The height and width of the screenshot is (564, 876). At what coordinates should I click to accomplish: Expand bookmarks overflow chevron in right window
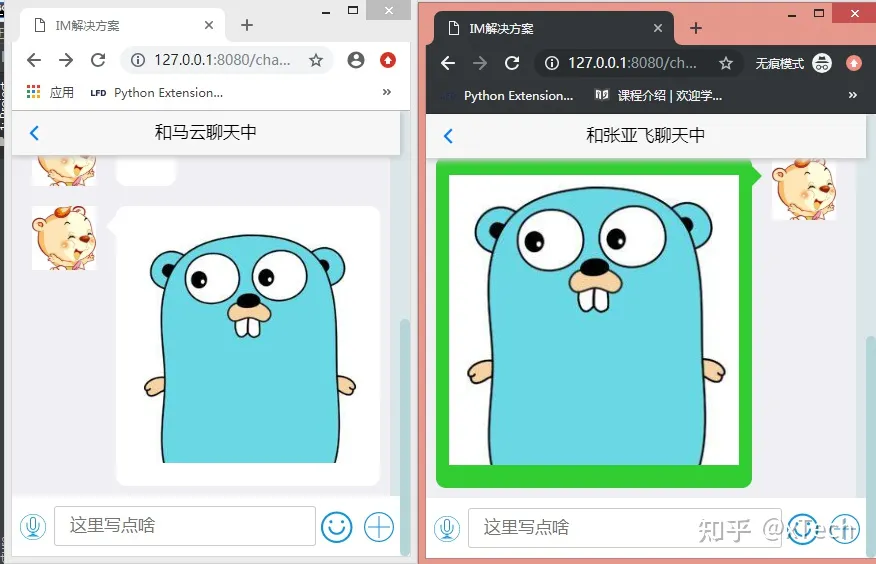[853, 95]
